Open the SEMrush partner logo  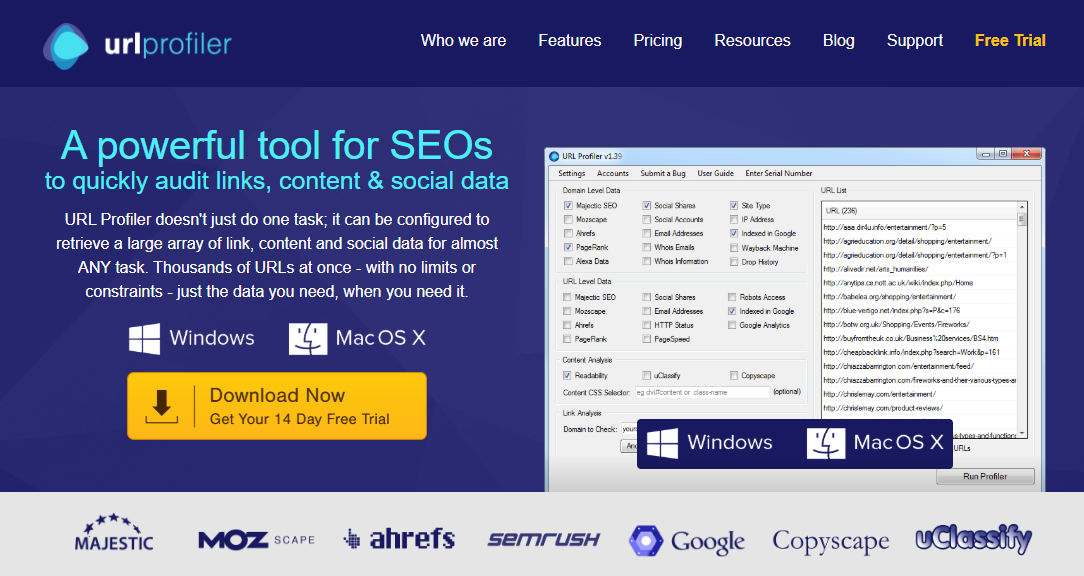(x=544, y=538)
